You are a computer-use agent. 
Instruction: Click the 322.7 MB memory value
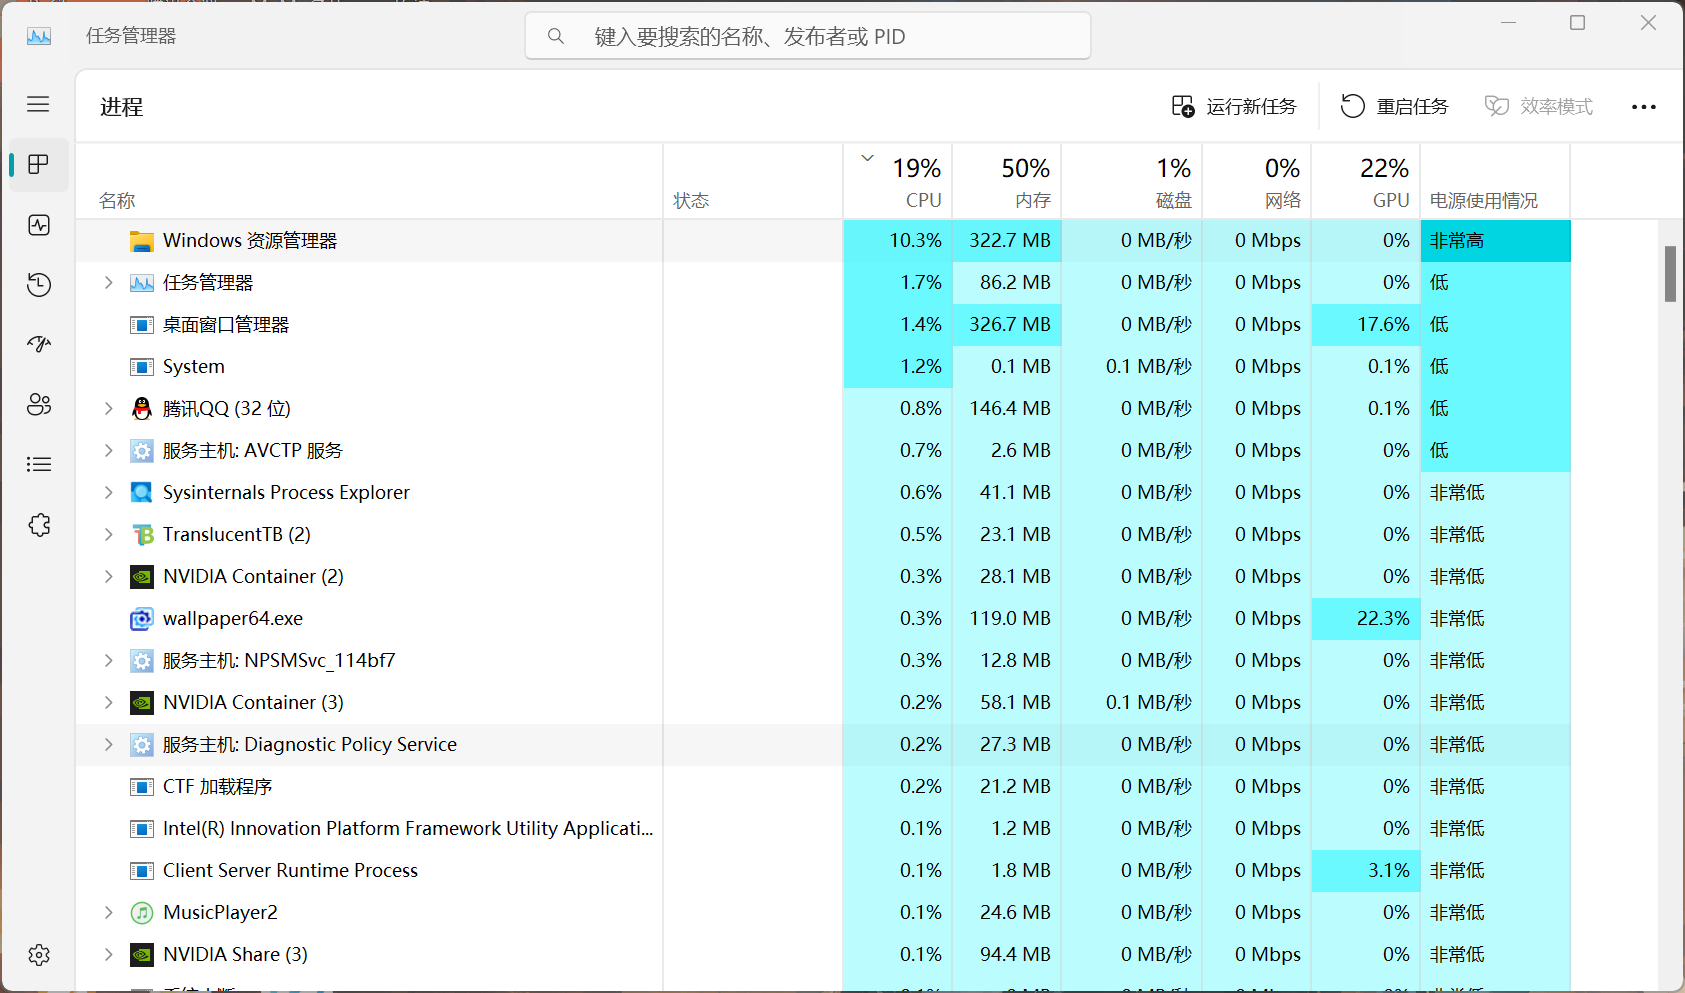click(1010, 240)
